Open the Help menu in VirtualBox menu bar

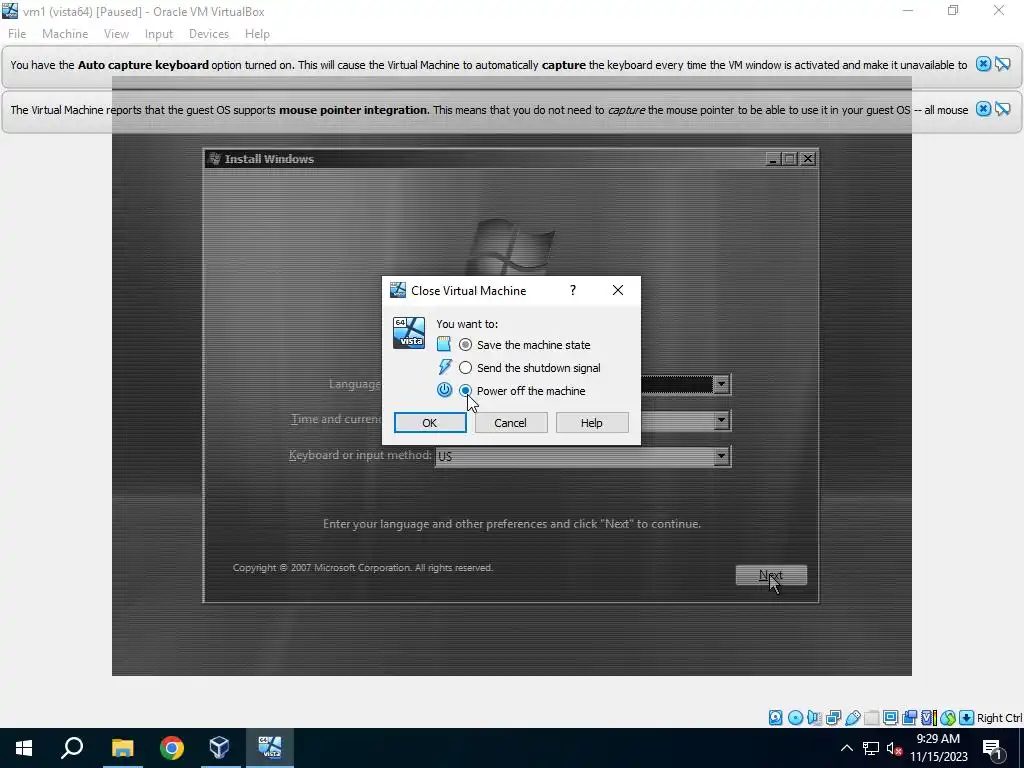point(257,34)
